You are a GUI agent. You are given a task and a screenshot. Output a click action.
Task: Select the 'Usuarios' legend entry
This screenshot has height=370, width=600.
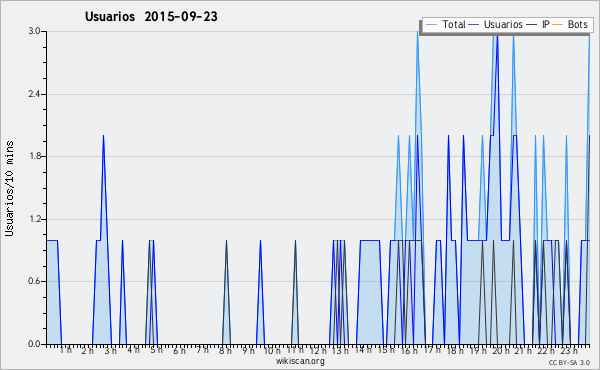pos(503,24)
